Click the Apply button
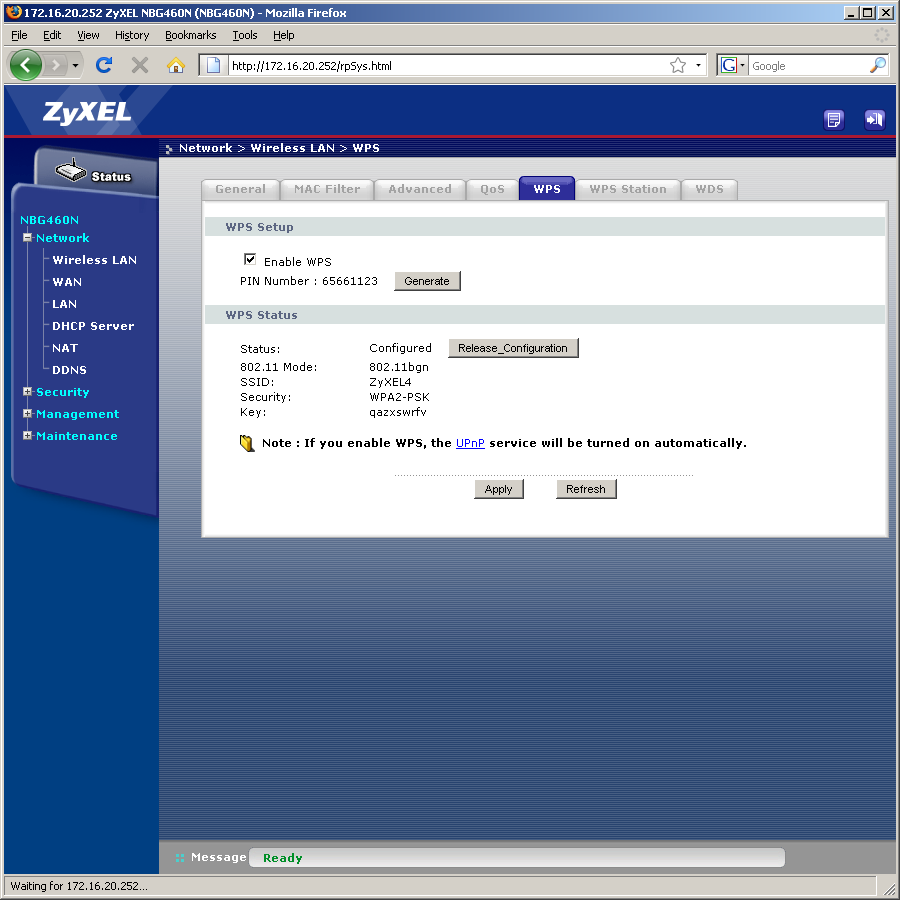The width and height of the screenshot is (900, 900). tap(498, 490)
